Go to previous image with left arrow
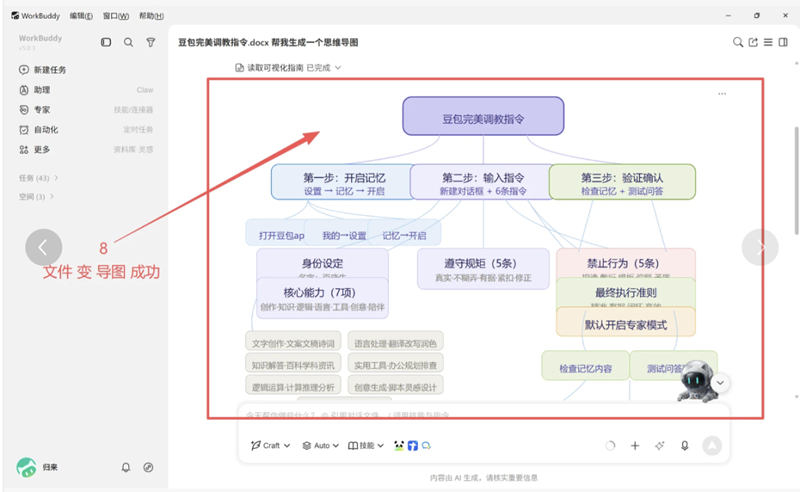 pos(43,248)
